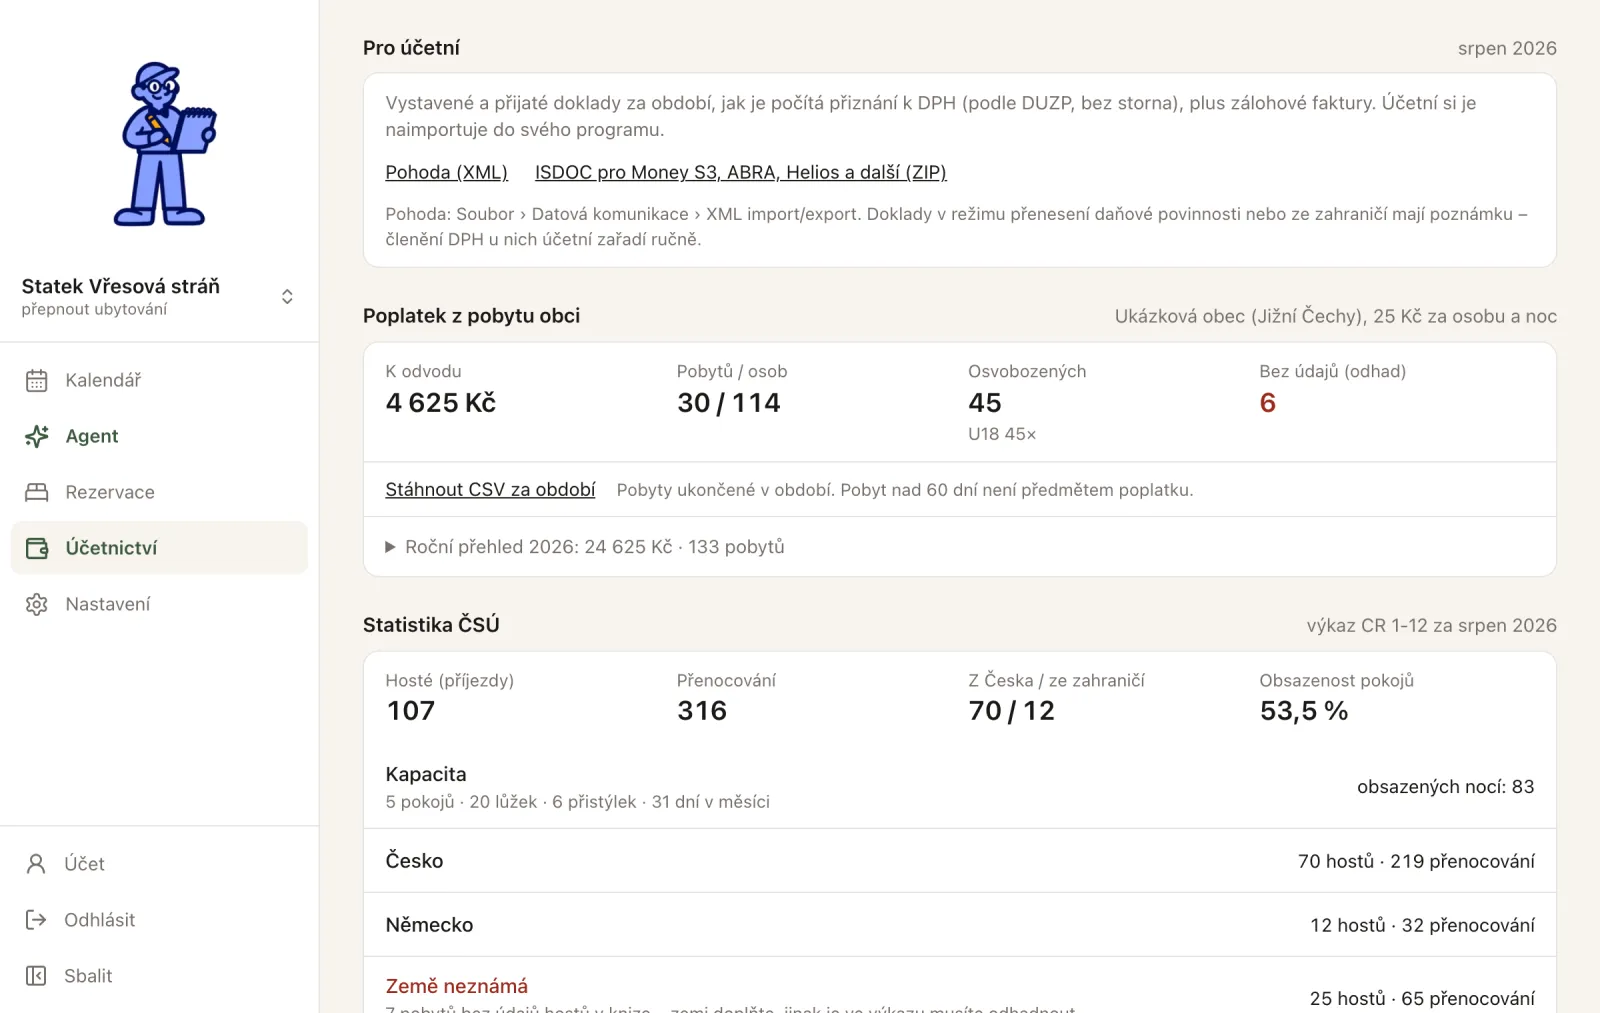
Task: Click the accountant mascot illustration
Action: [x=164, y=144]
